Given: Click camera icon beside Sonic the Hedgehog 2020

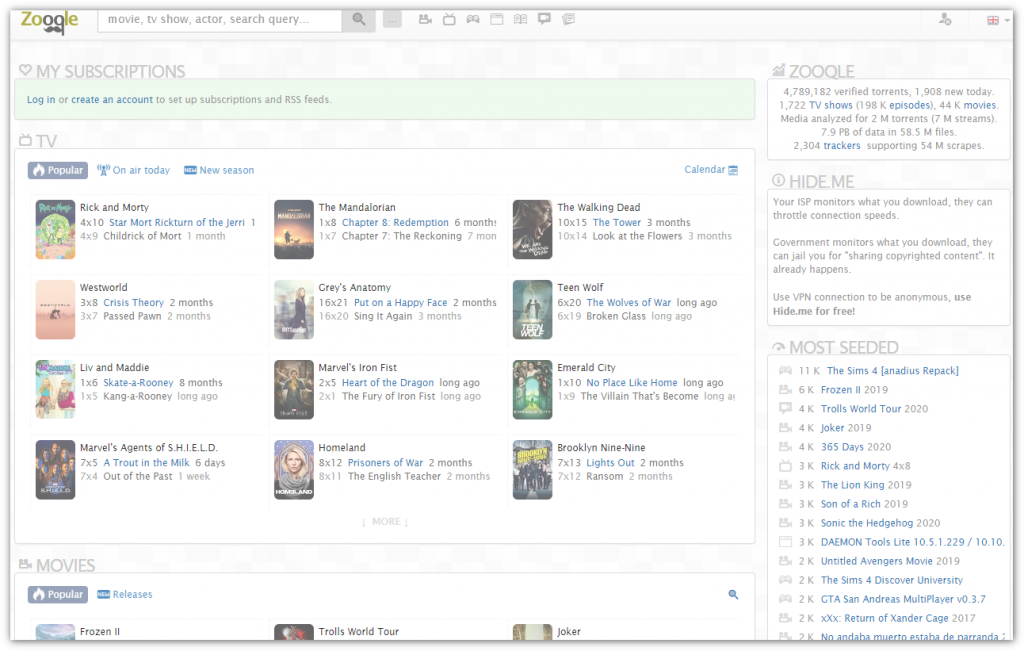Looking at the screenshot, I should [786, 523].
